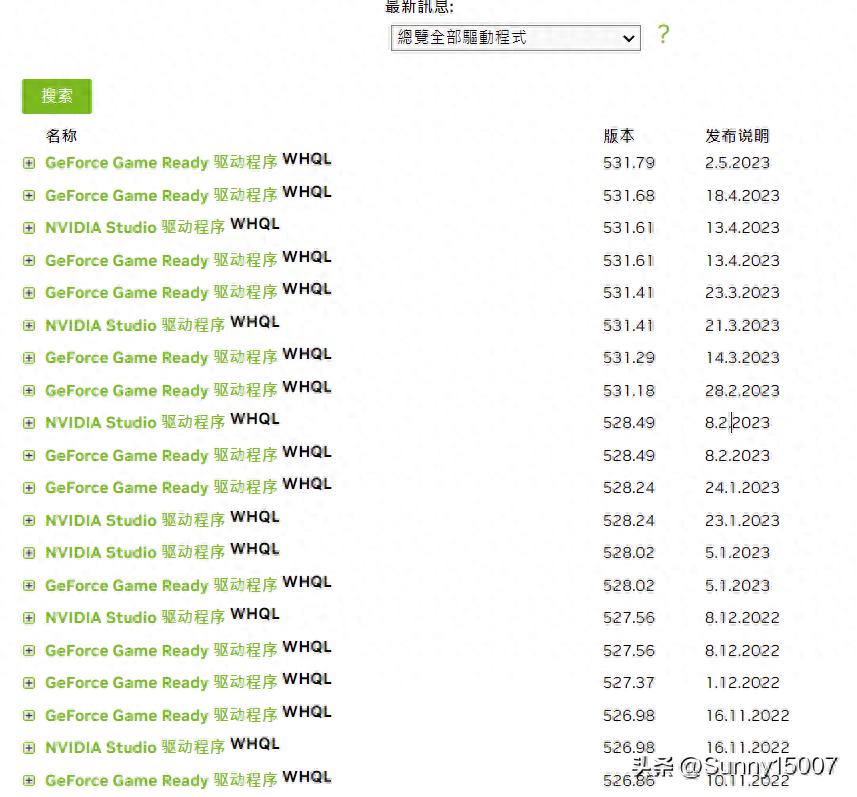Expand the GeForce Game Ready 527.56 row

coord(29,651)
